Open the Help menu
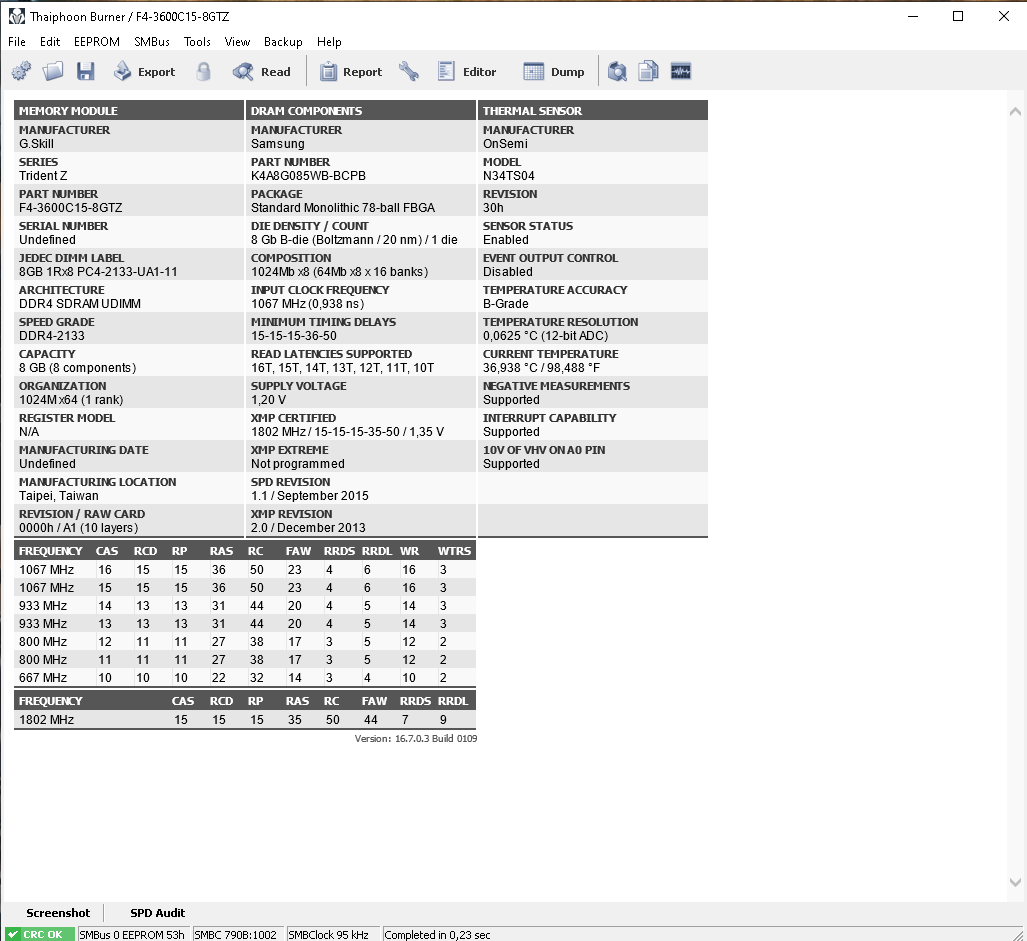The width and height of the screenshot is (1027, 941). [329, 42]
